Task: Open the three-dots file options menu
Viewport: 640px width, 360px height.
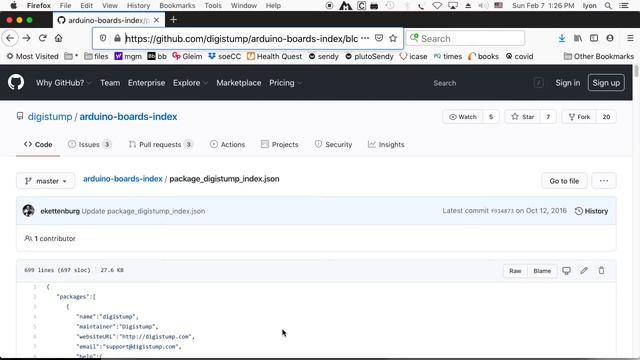Action: [x=604, y=181]
